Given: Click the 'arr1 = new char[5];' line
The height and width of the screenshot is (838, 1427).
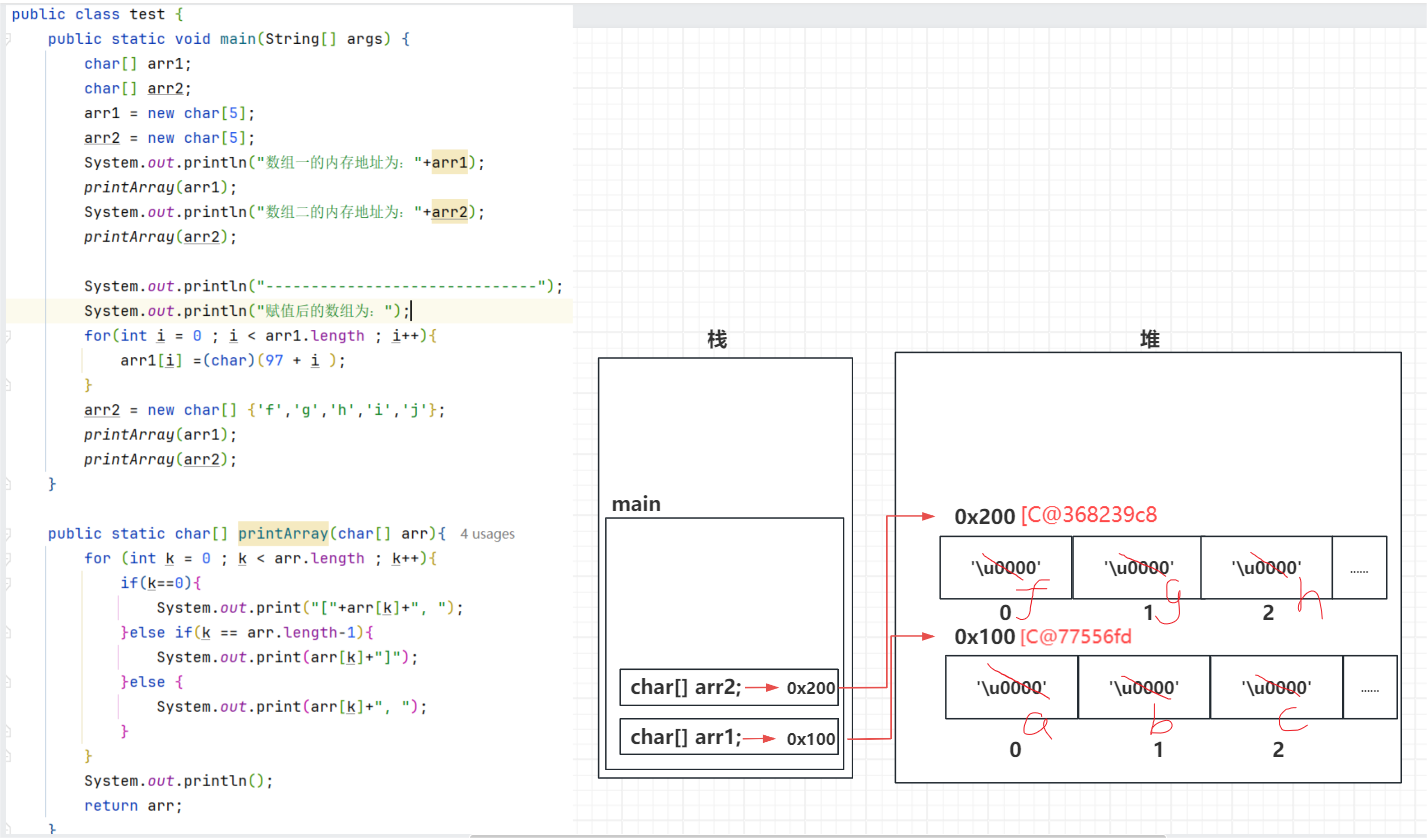Looking at the screenshot, I should click(x=170, y=113).
